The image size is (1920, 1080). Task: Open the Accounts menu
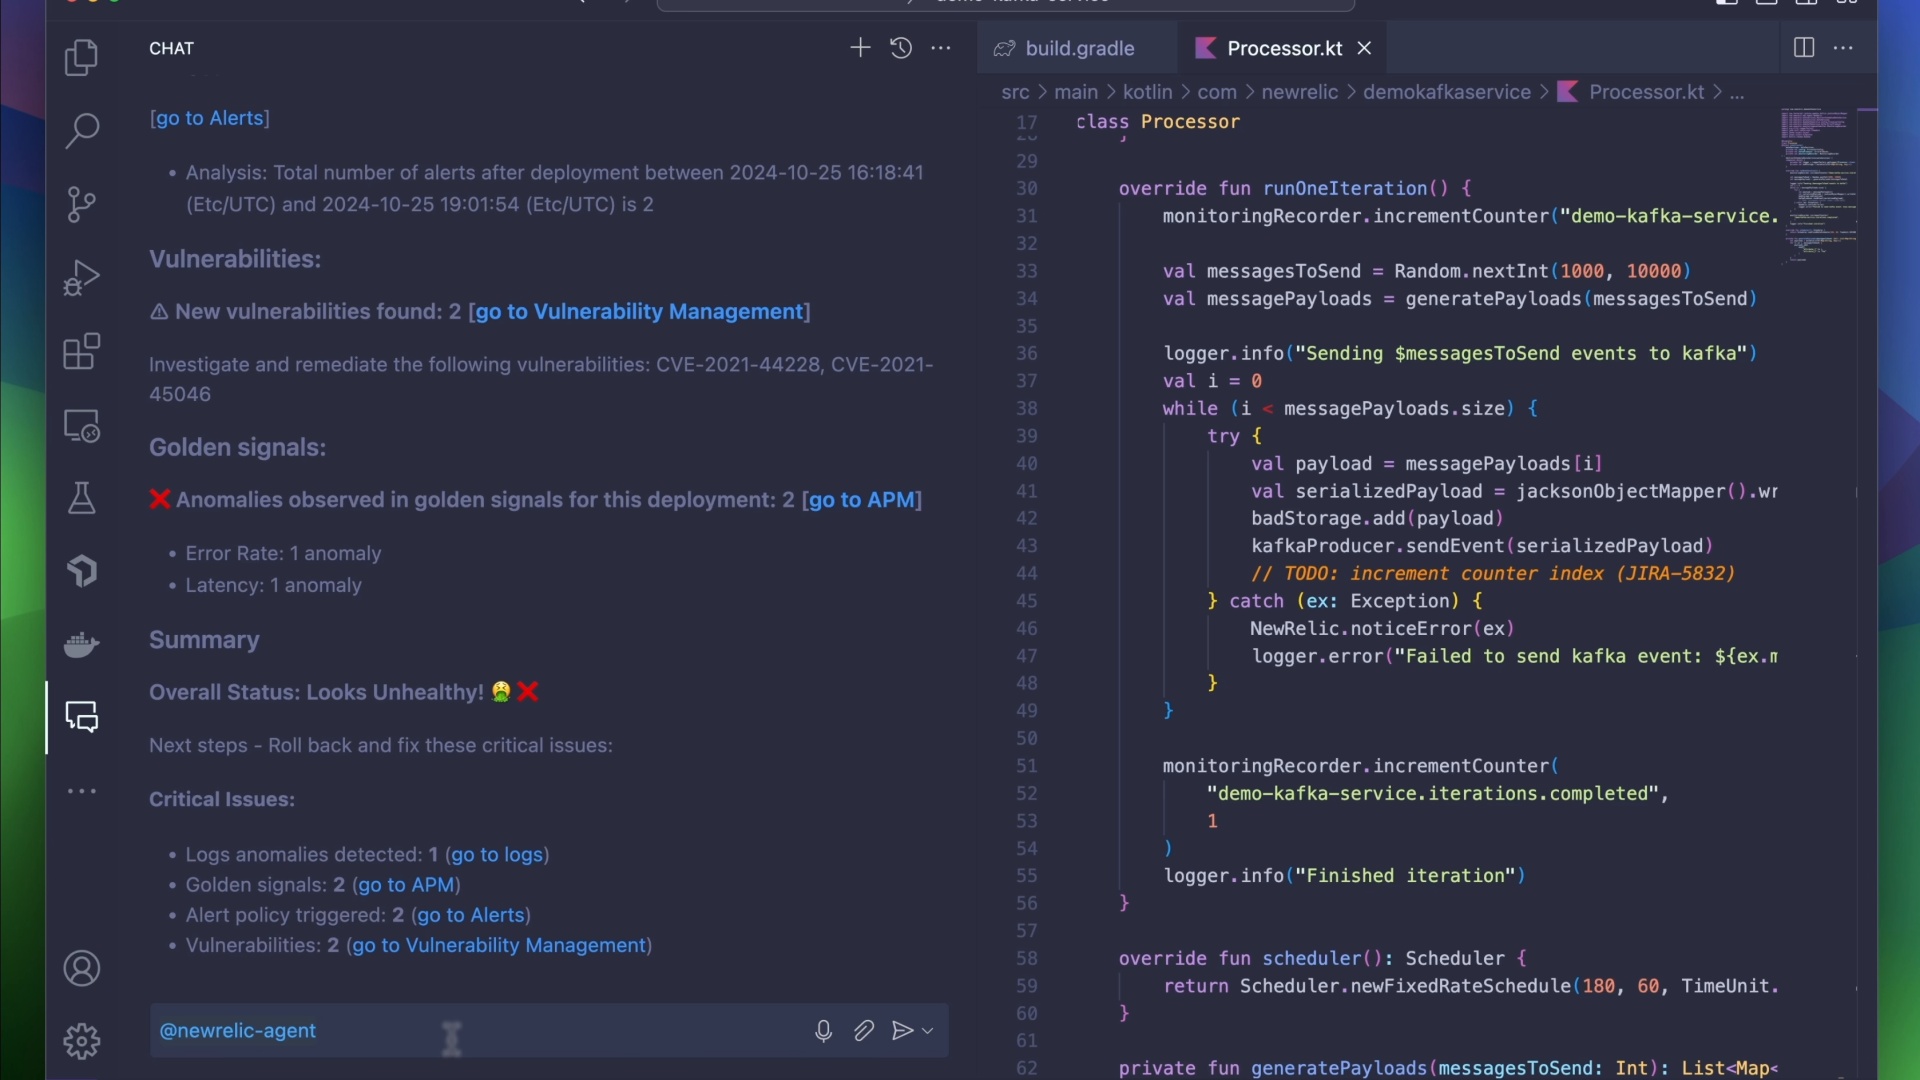point(81,968)
